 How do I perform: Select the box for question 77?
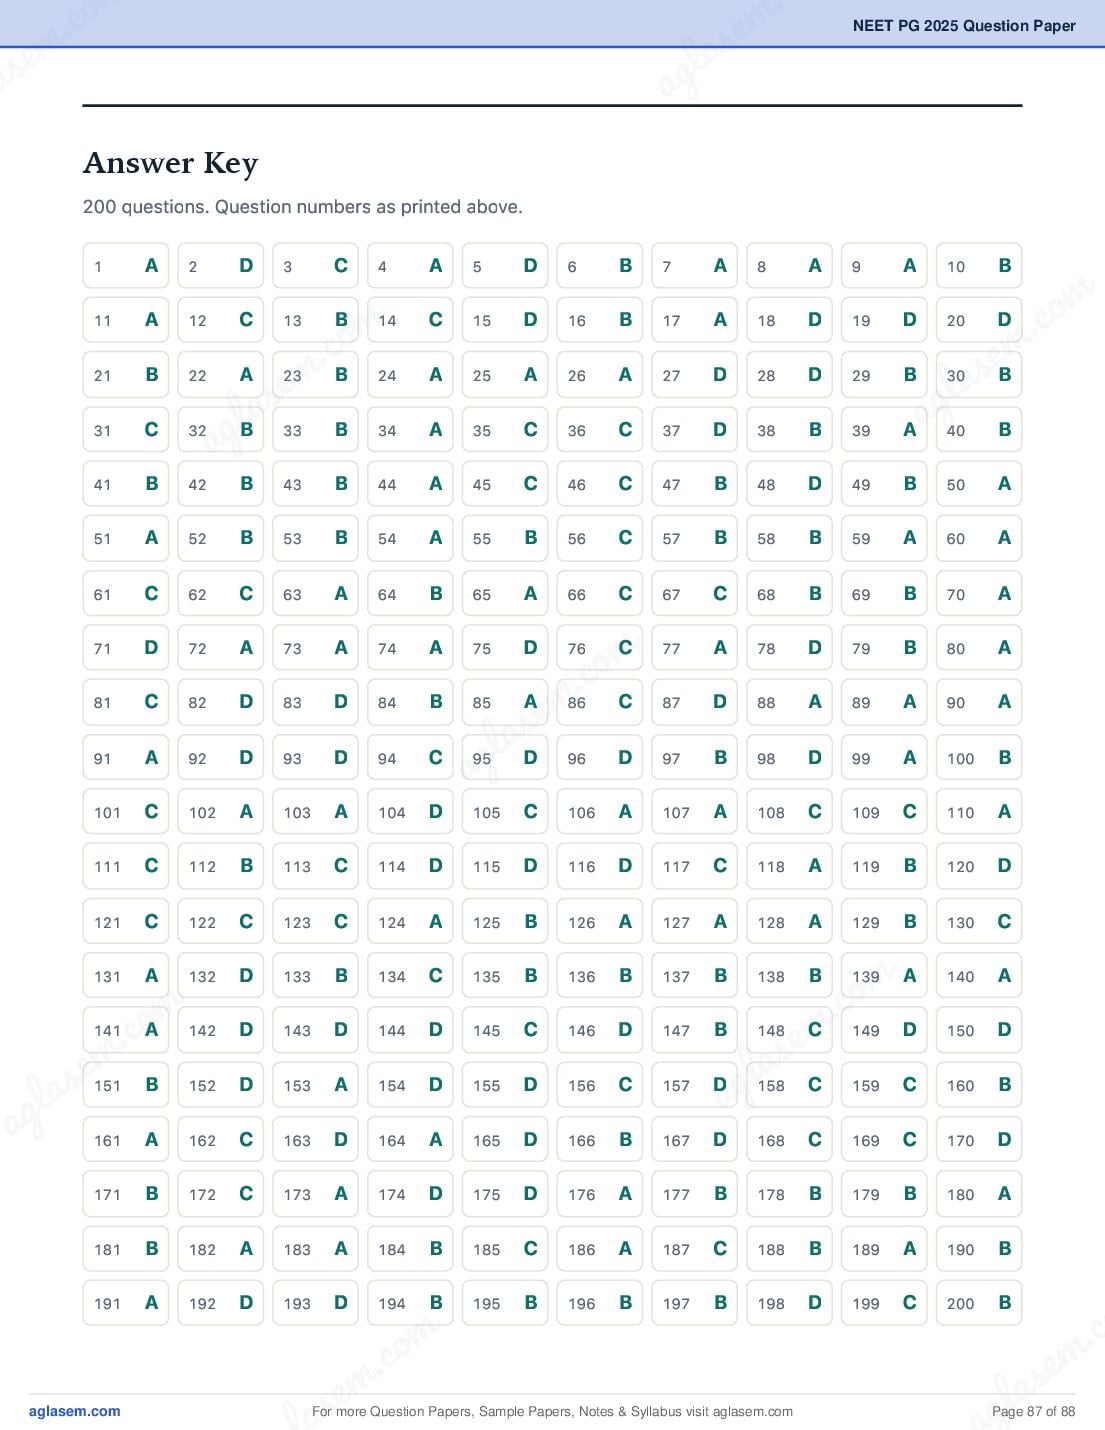[694, 648]
